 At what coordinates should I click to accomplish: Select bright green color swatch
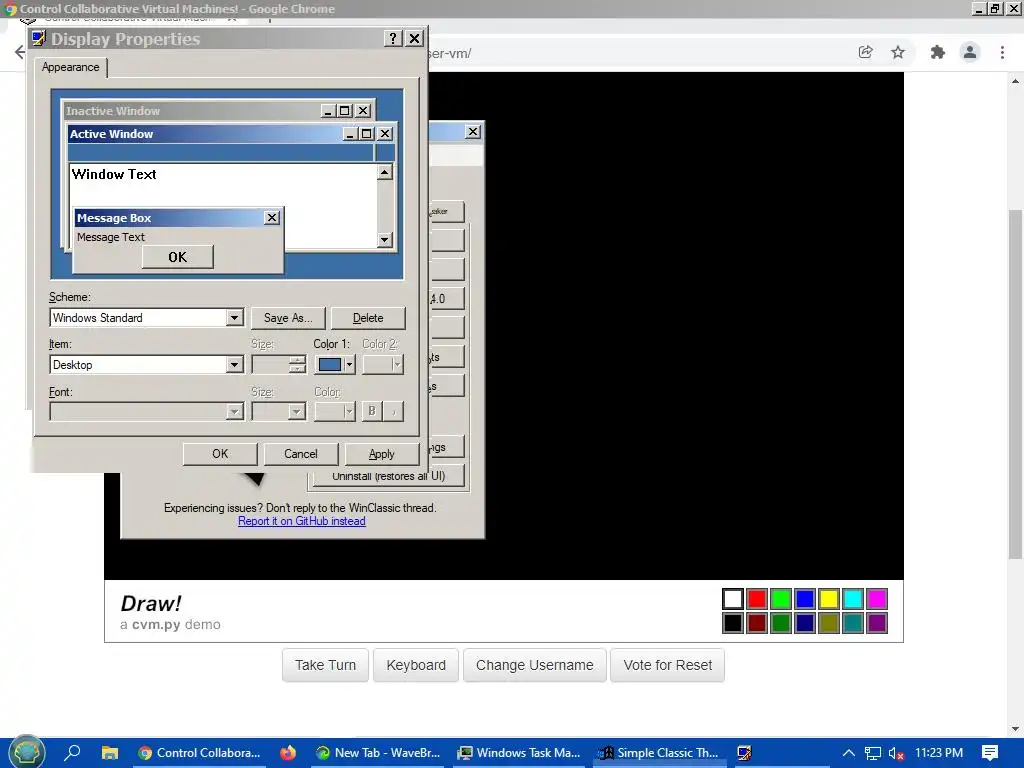point(780,598)
